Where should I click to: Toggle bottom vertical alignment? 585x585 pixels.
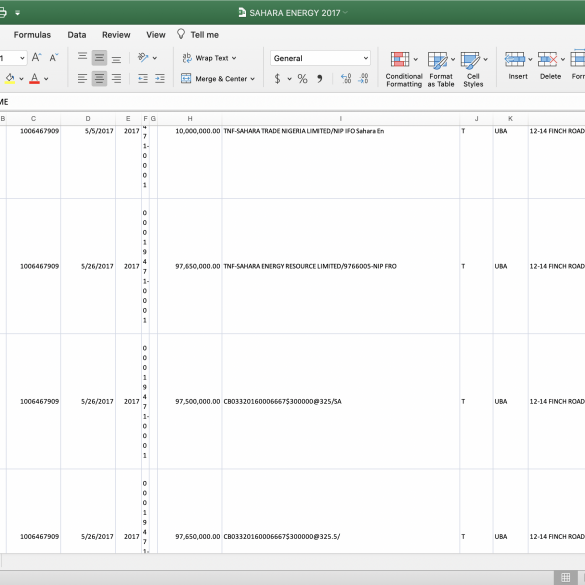click(x=116, y=57)
